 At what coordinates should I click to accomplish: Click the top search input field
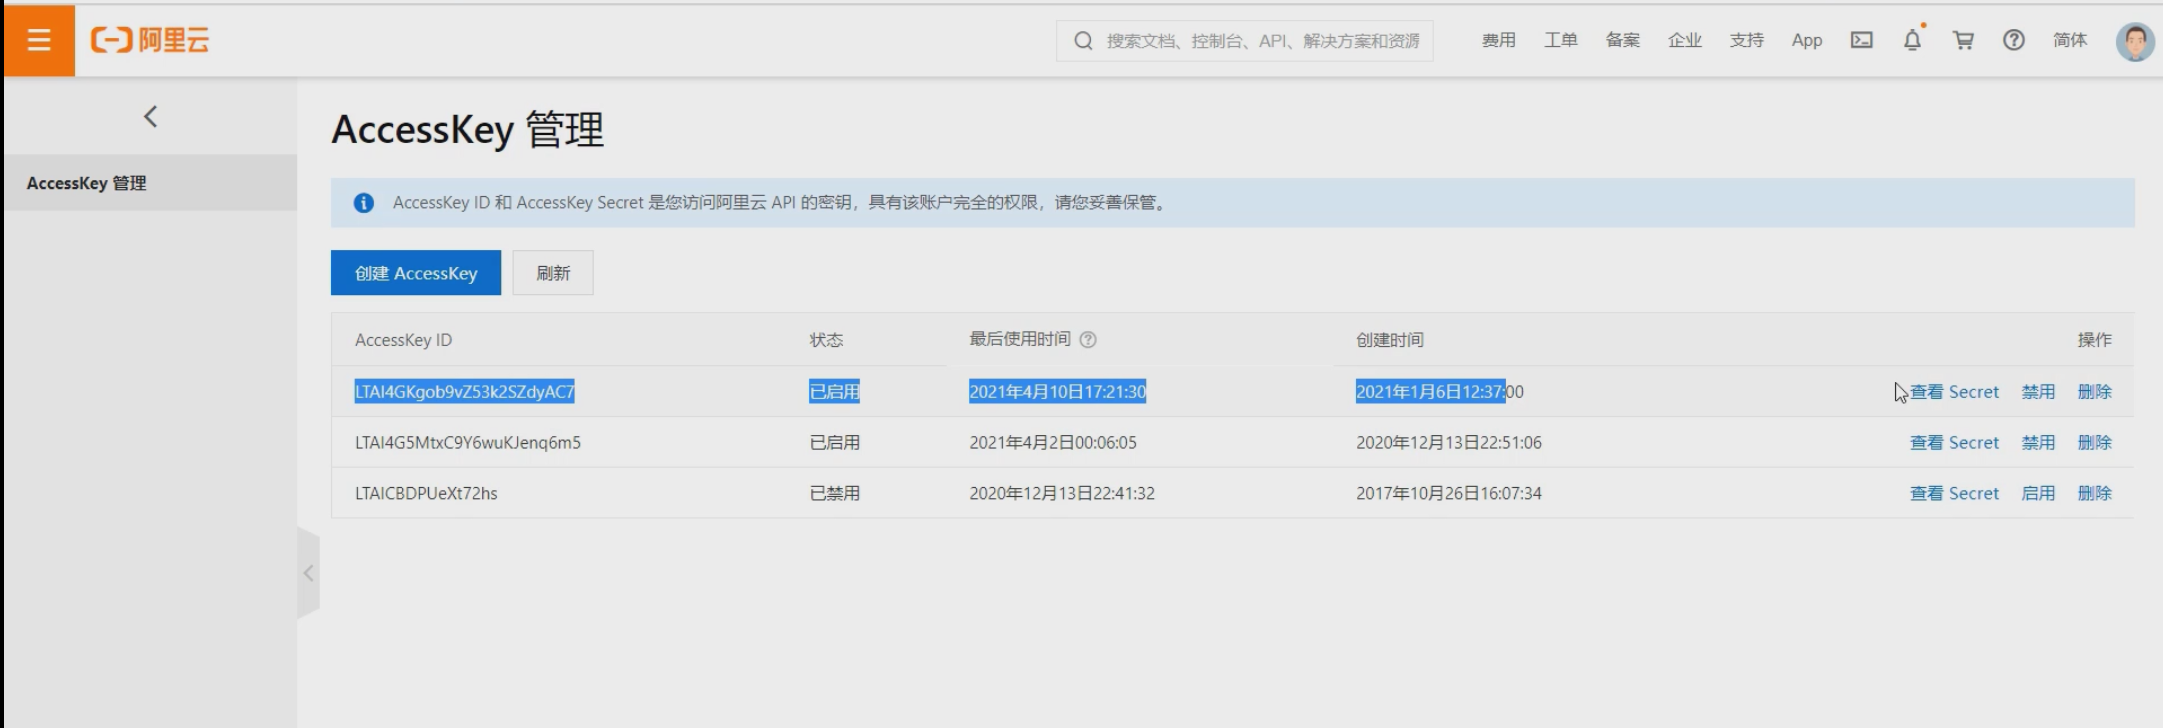pos(1260,41)
